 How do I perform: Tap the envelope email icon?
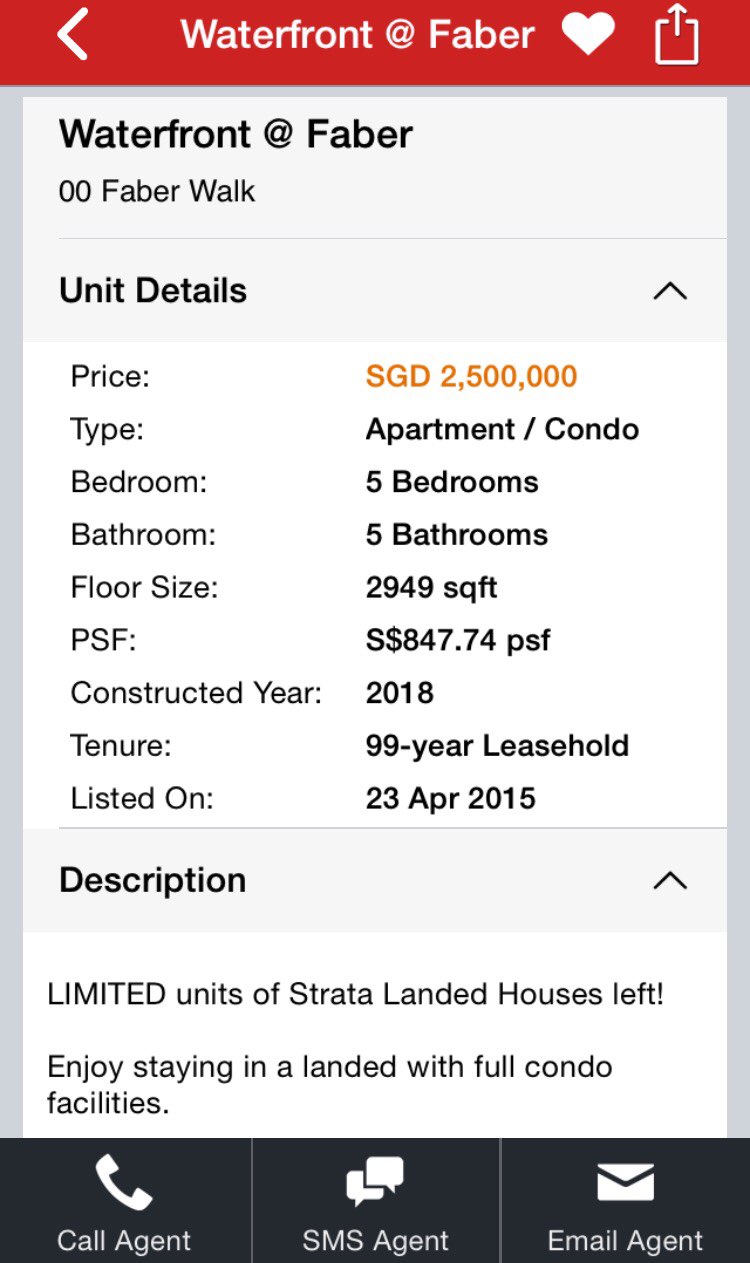coord(625,1183)
